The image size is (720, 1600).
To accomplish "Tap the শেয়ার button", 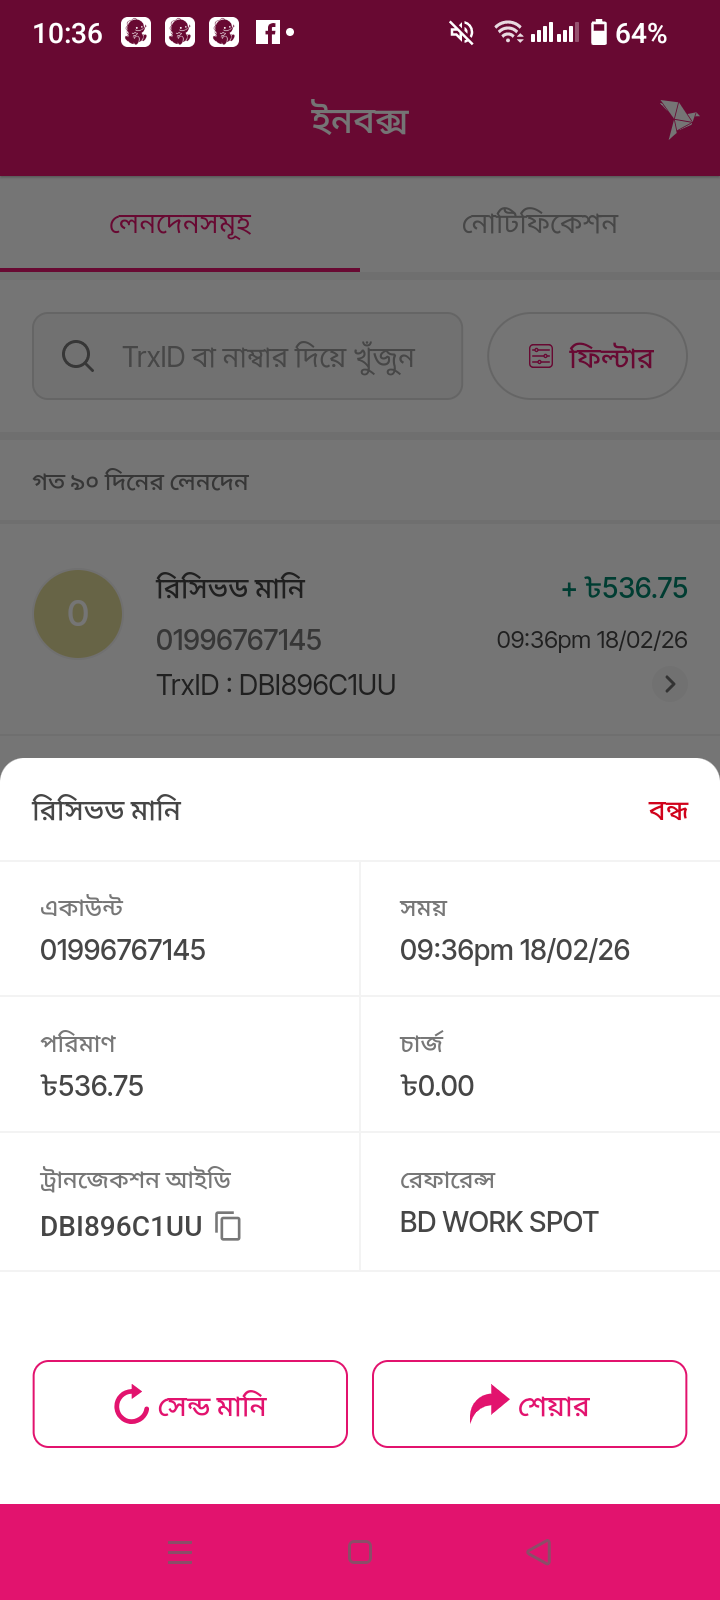I will (530, 1404).
